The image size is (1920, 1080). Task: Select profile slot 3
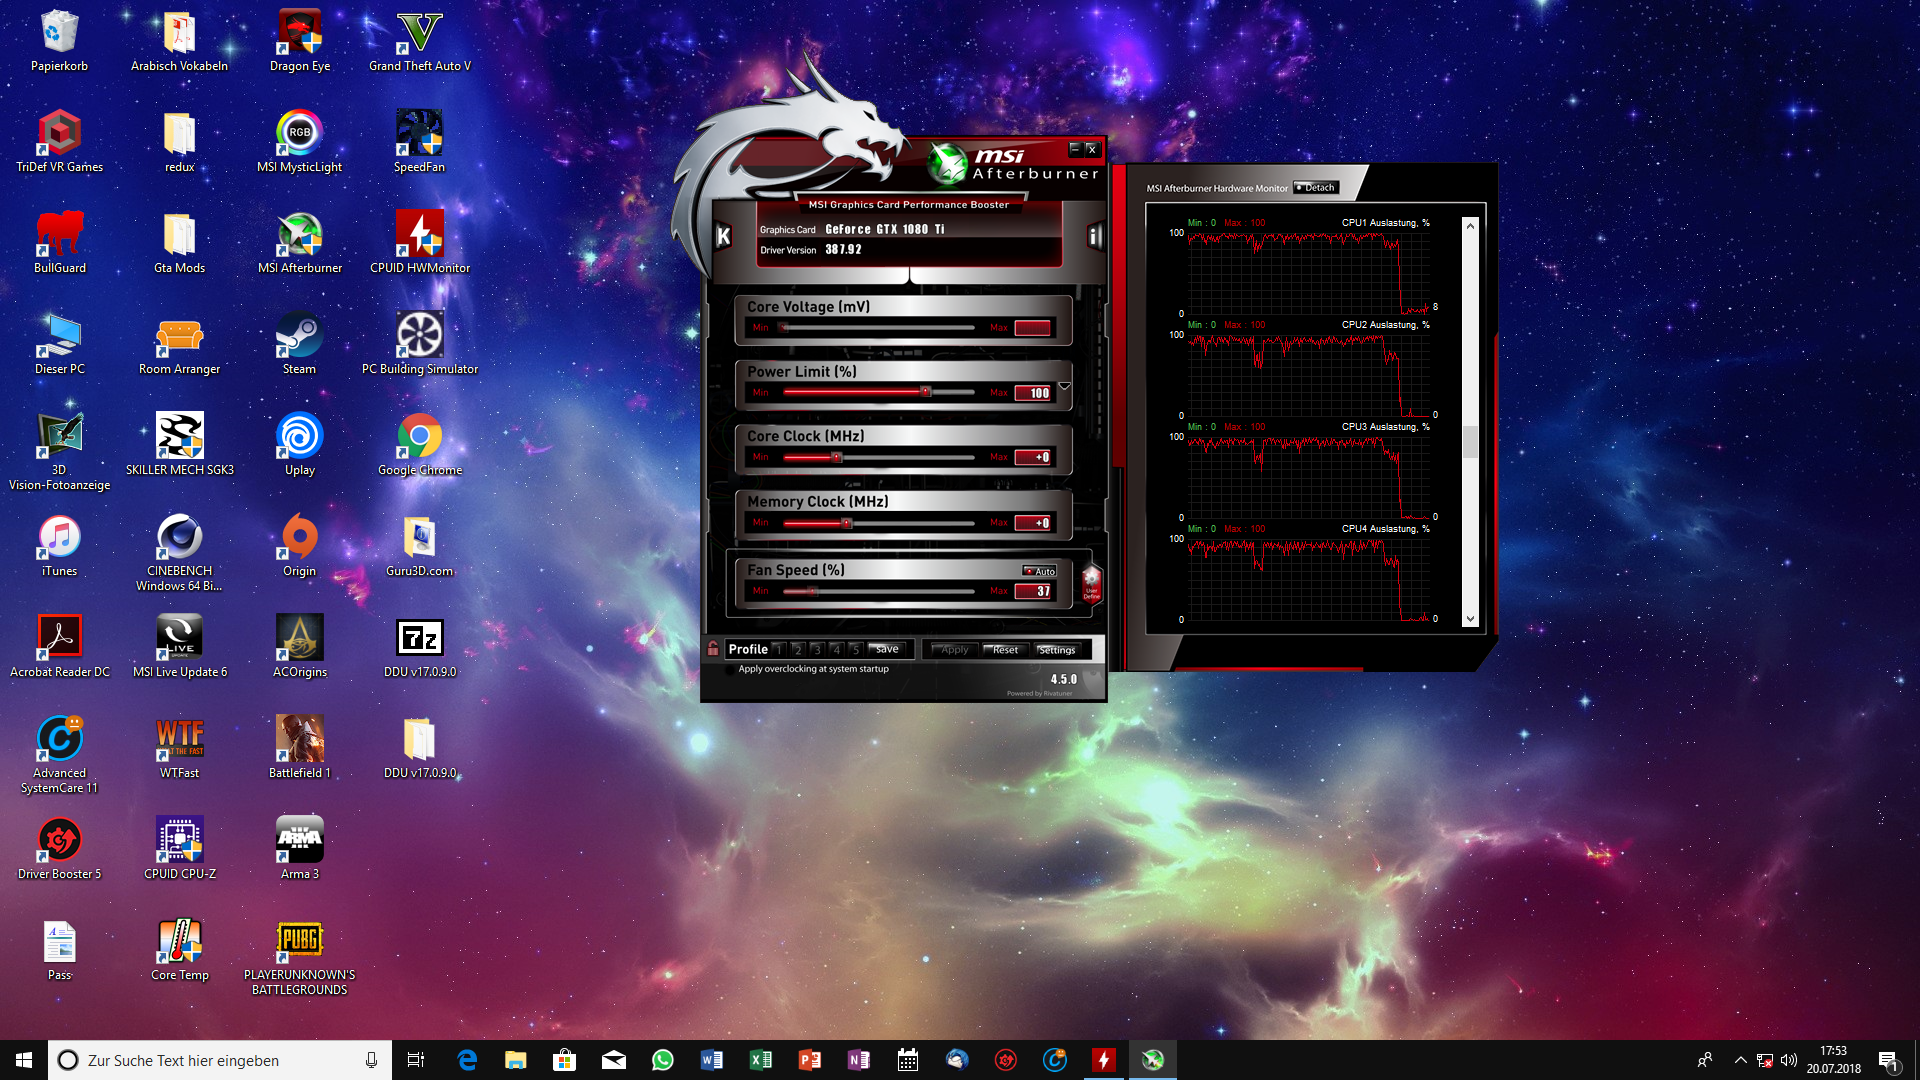click(x=816, y=650)
